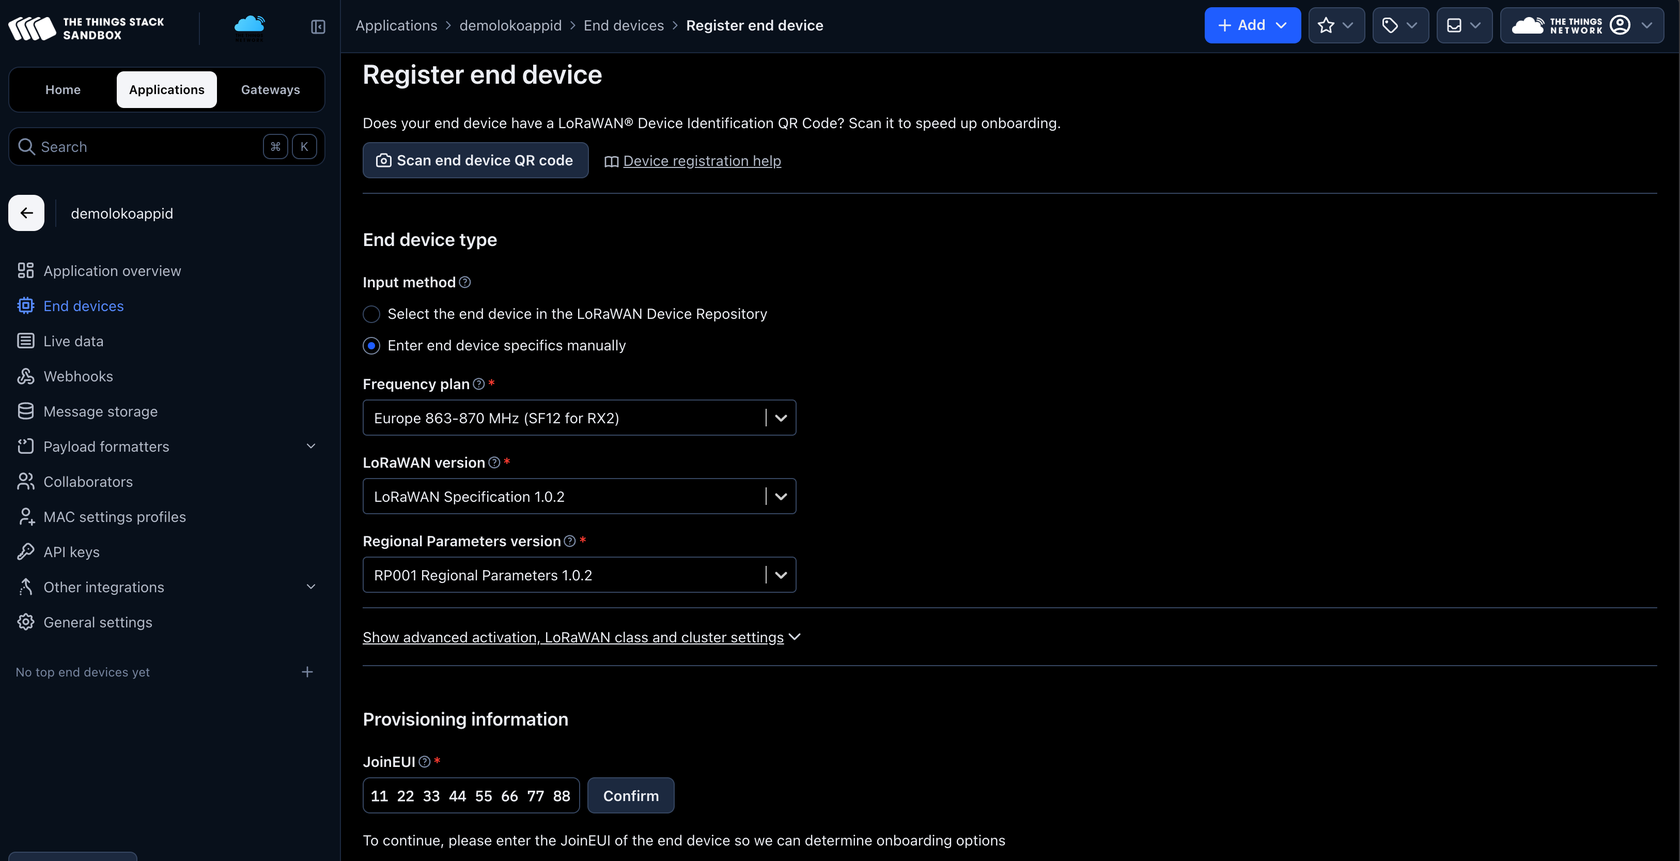Image resolution: width=1680 pixels, height=861 pixels.
Task: Open the Frequency plan dropdown
Action: (x=579, y=418)
